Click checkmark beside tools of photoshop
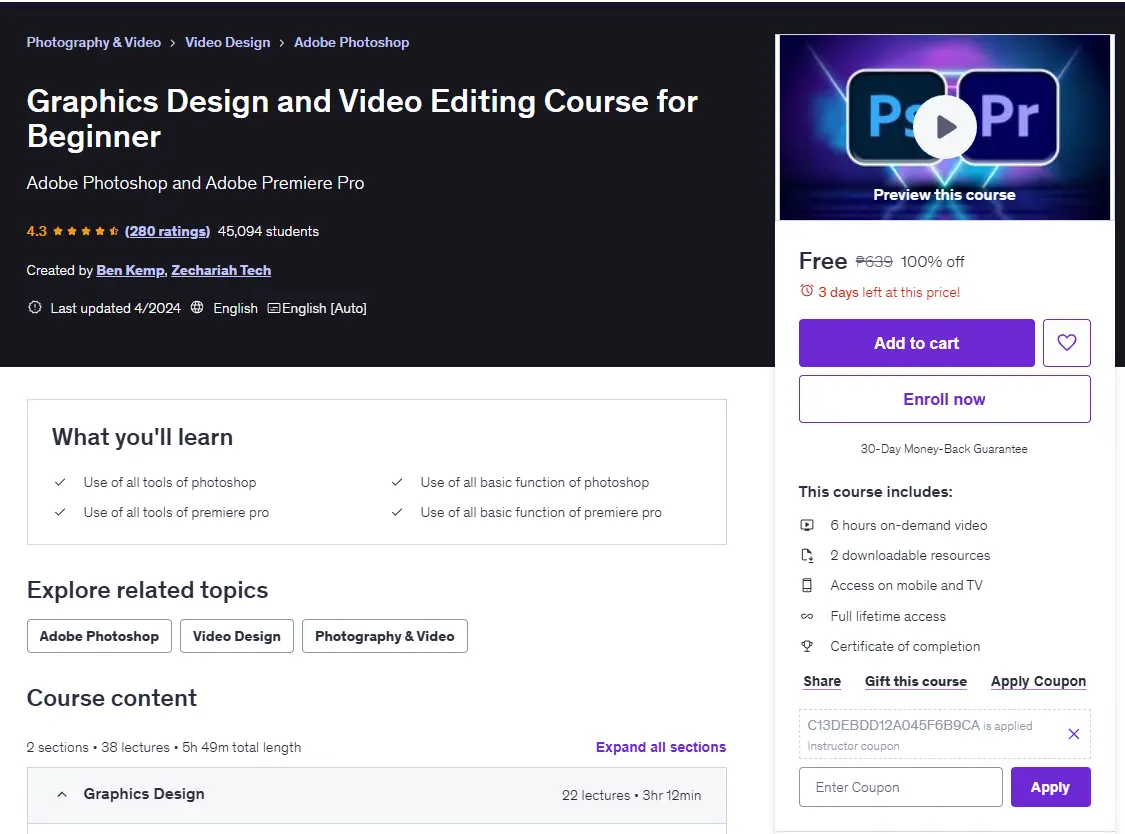 pos(60,482)
